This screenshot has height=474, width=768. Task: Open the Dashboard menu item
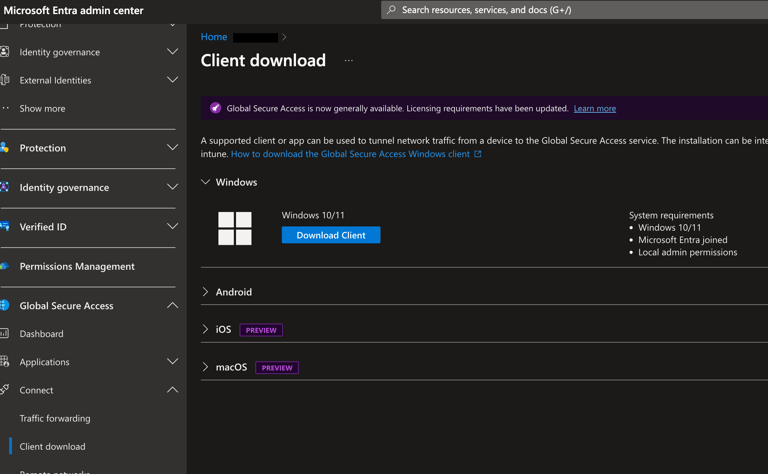point(41,334)
